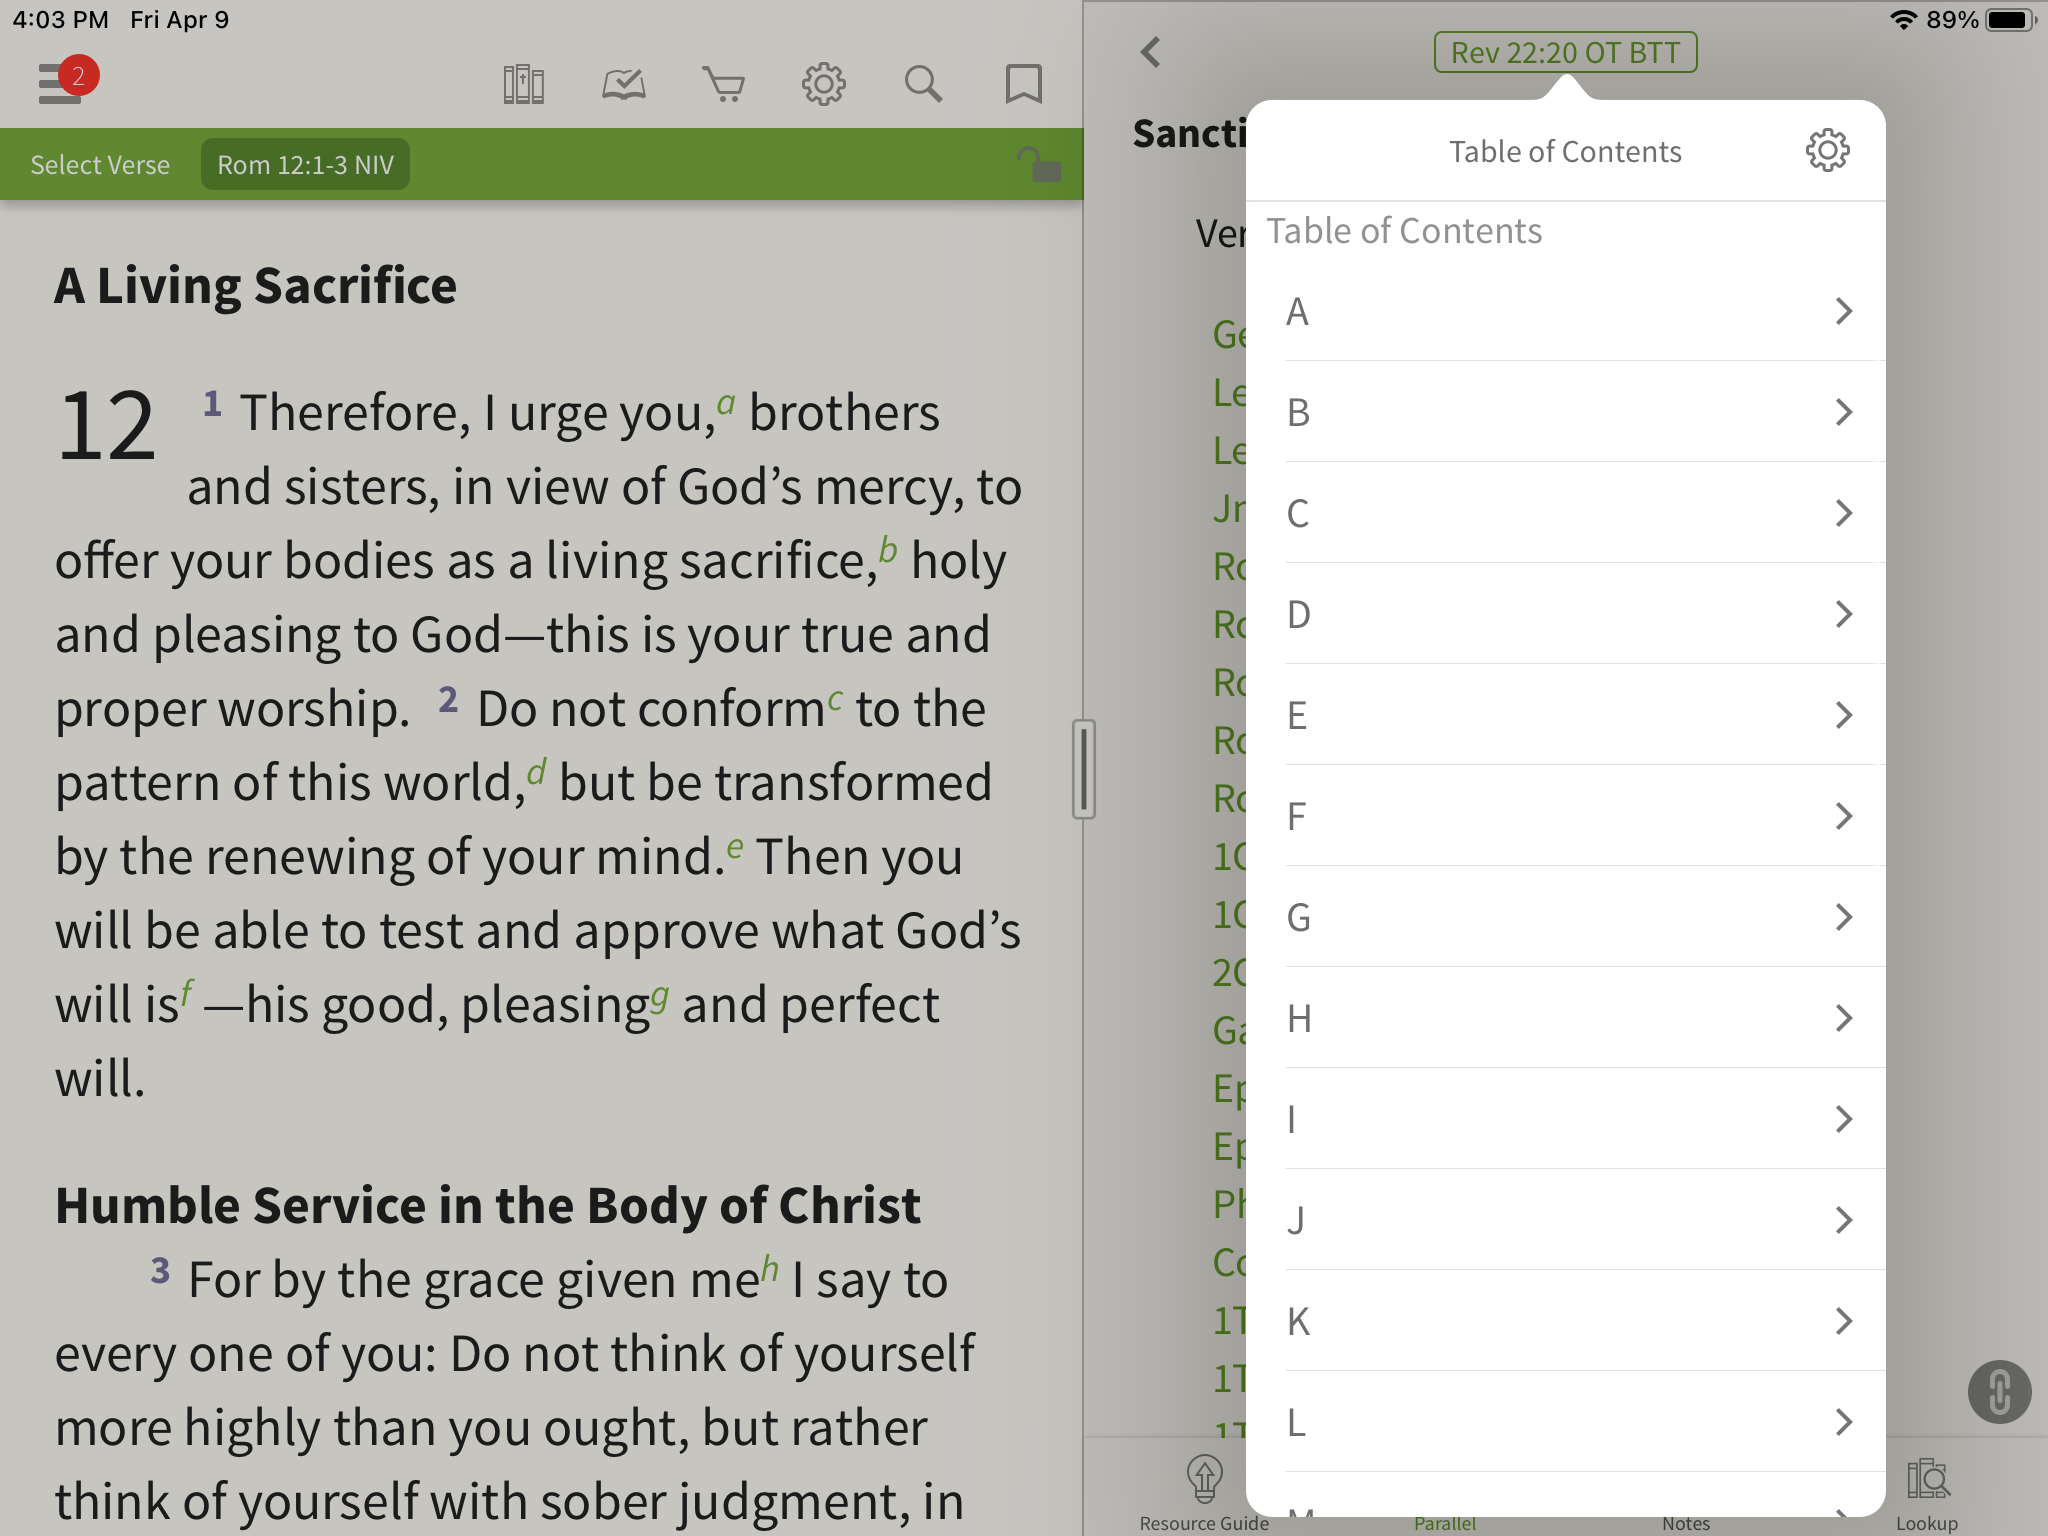Open the library books icon
Viewport: 2048px width, 1536px height.
tap(523, 85)
